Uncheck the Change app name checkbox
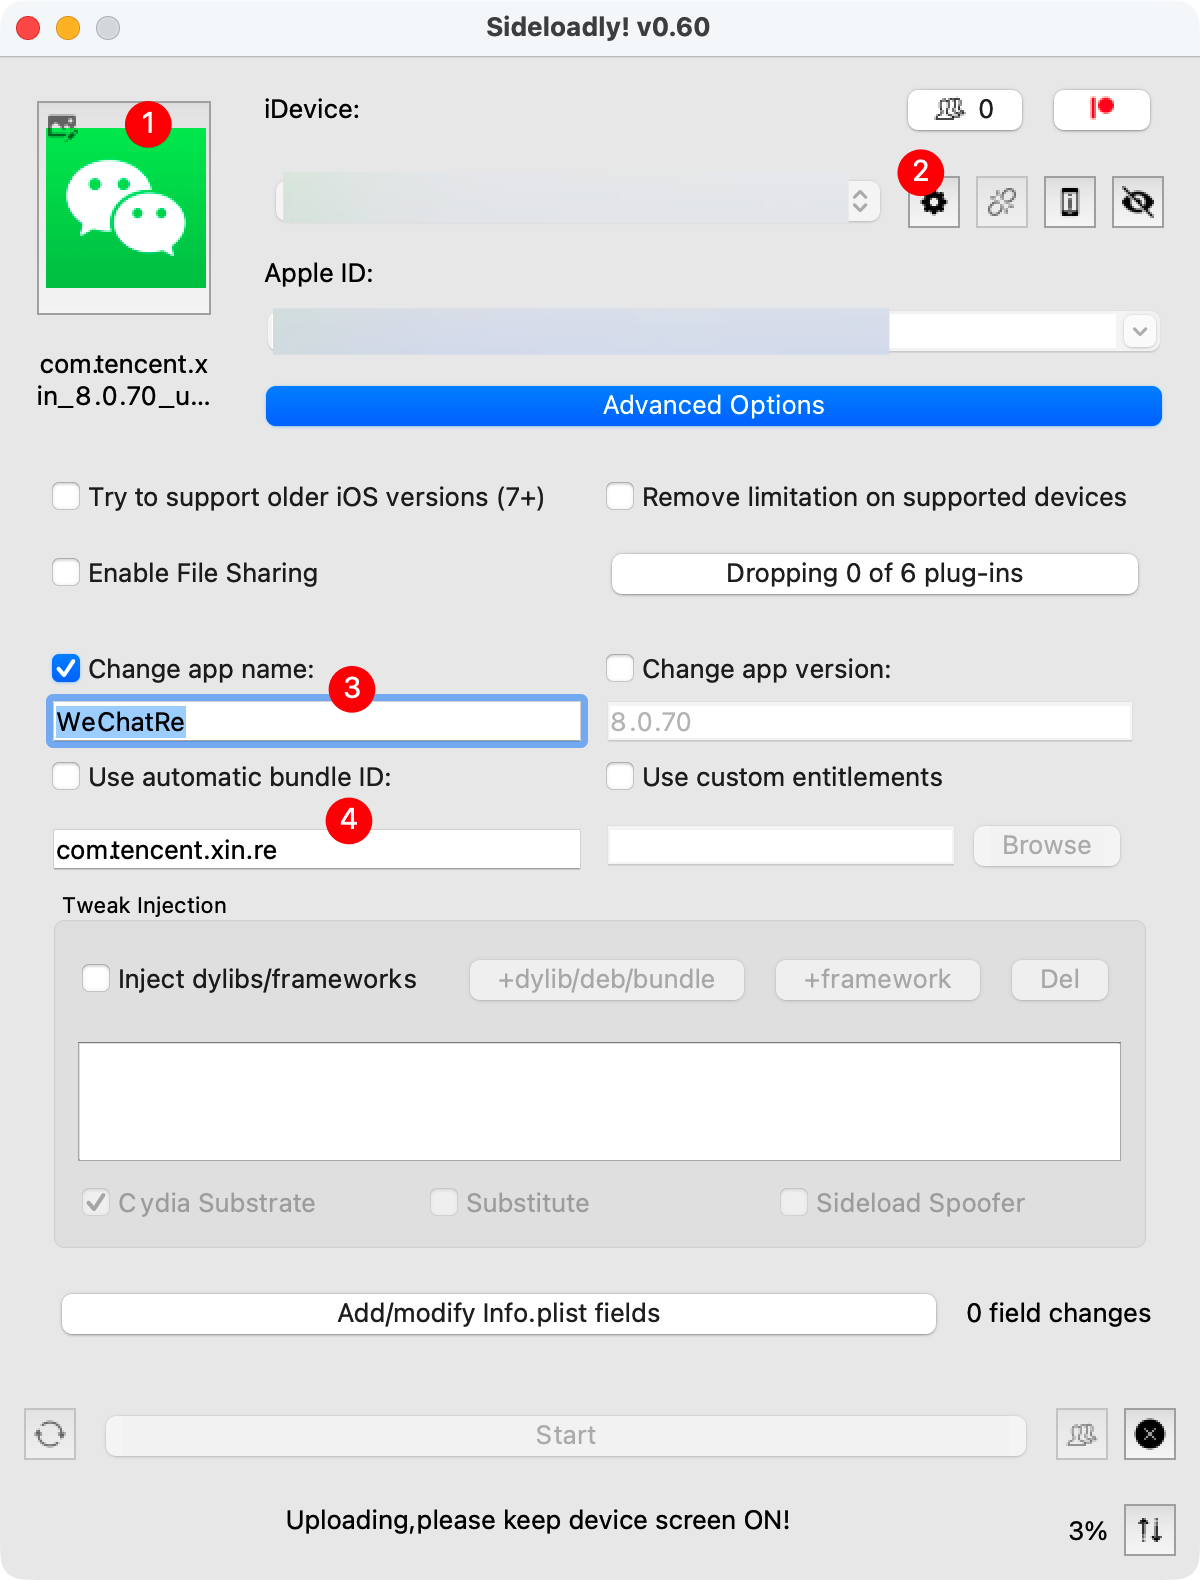Image resolution: width=1200 pixels, height=1580 pixels. (67, 668)
